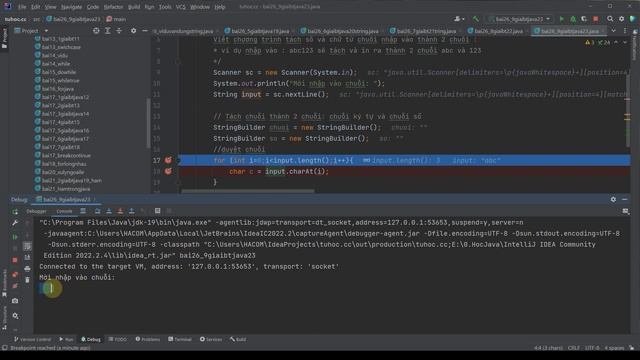Open the VCS menu
640x360 pixels.
tap(180, 7)
